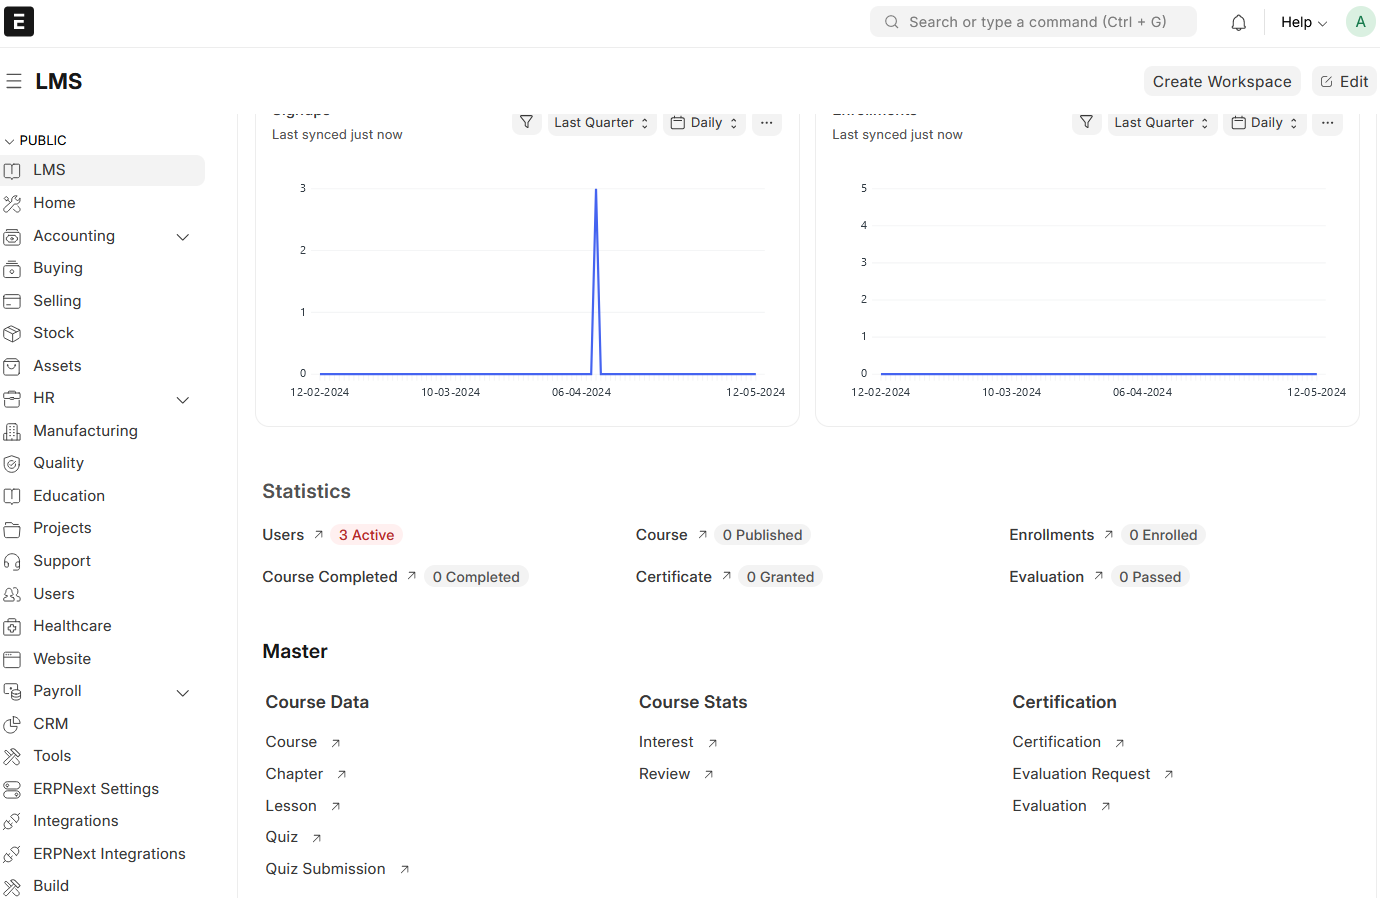The height and width of the screenshot is (898, 1380).
Task: Click the Buying sidebar icon
Action: pos(12,268)
